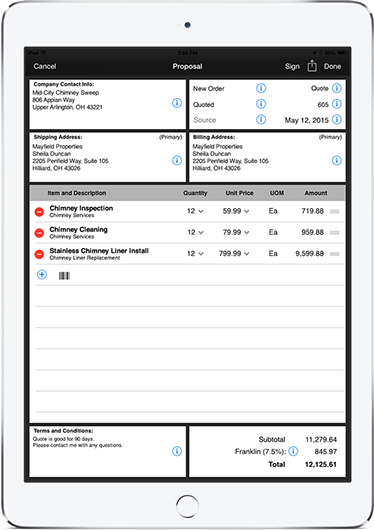
Task: Tap info icon beside Source field
Action: point(261,119)
